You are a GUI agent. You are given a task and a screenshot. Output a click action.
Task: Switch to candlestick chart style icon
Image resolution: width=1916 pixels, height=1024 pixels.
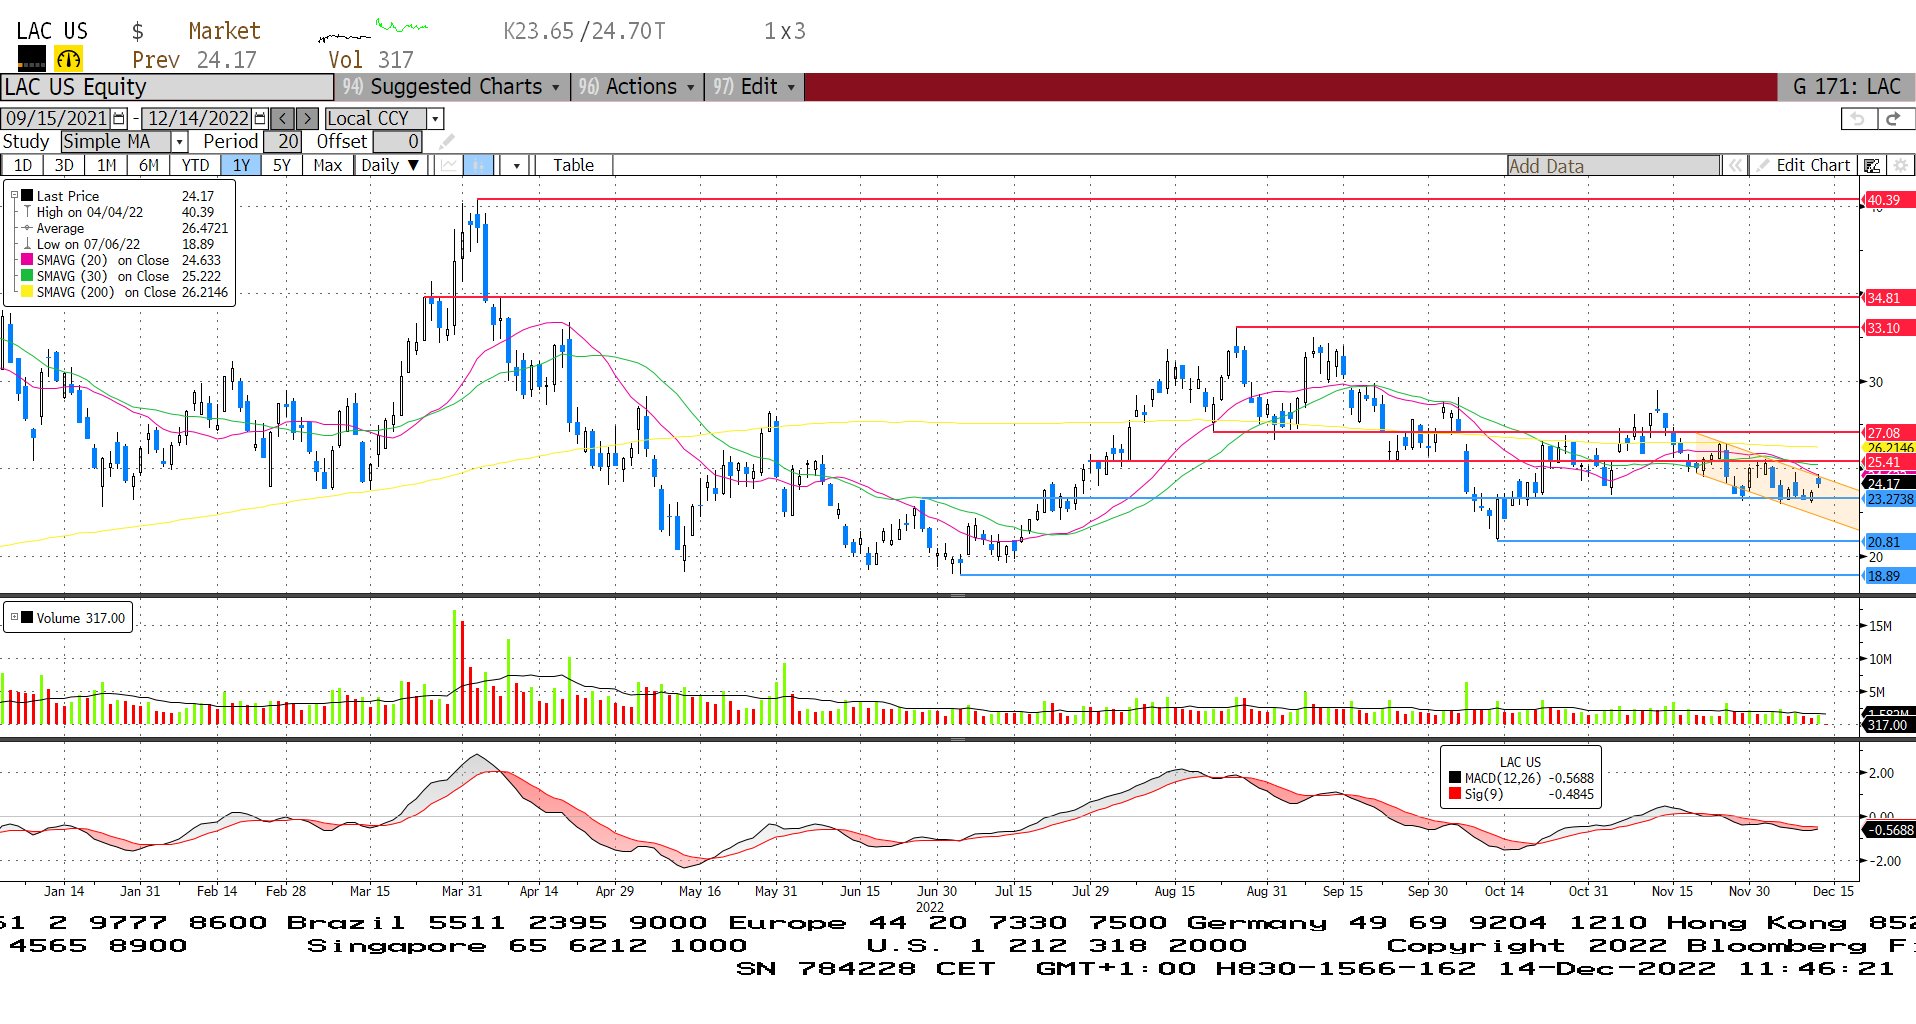click(x=479, y=165)
